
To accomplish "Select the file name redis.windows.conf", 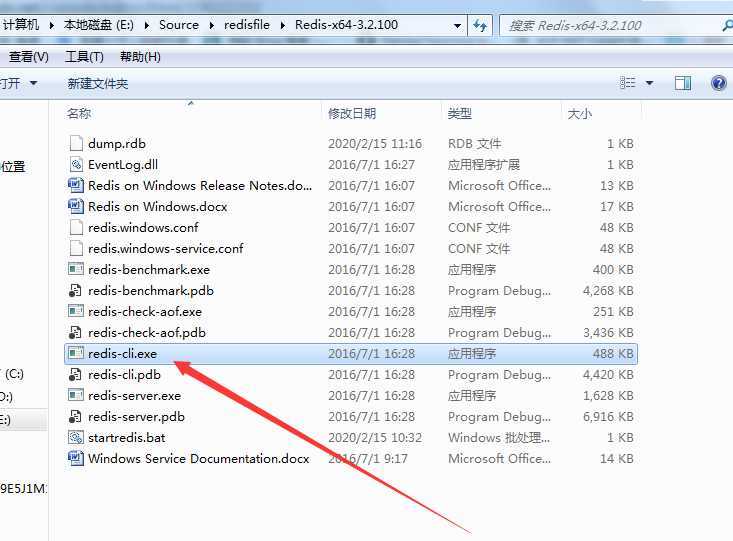I will click(143, 227).
